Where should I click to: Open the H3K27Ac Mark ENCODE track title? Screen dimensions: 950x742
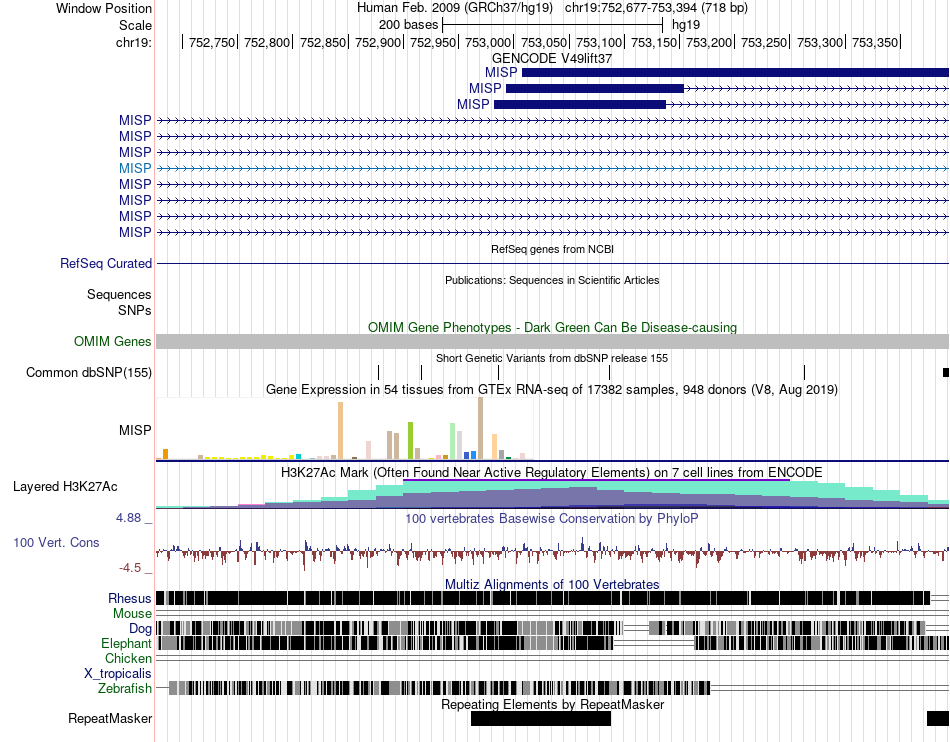click(552, 472)
